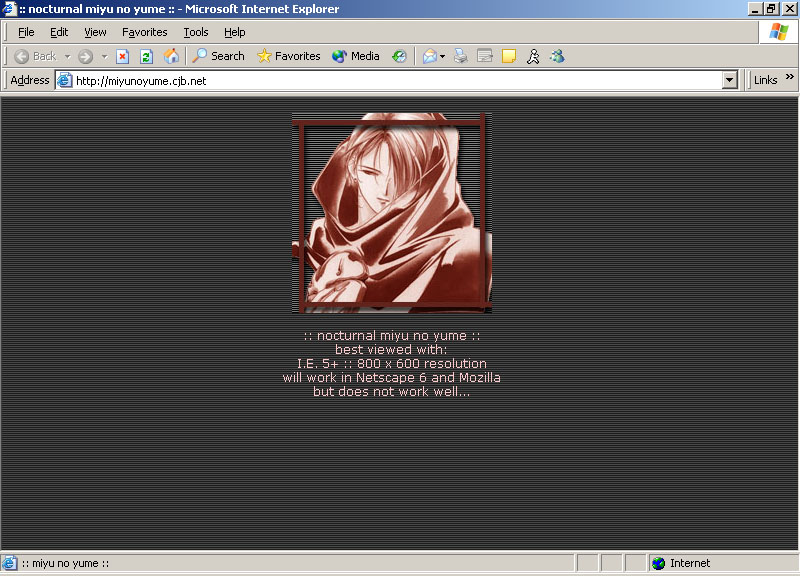Go to the Home page icon
The height and width of the screenshot is (576, 800).
[x=171, y=57]
